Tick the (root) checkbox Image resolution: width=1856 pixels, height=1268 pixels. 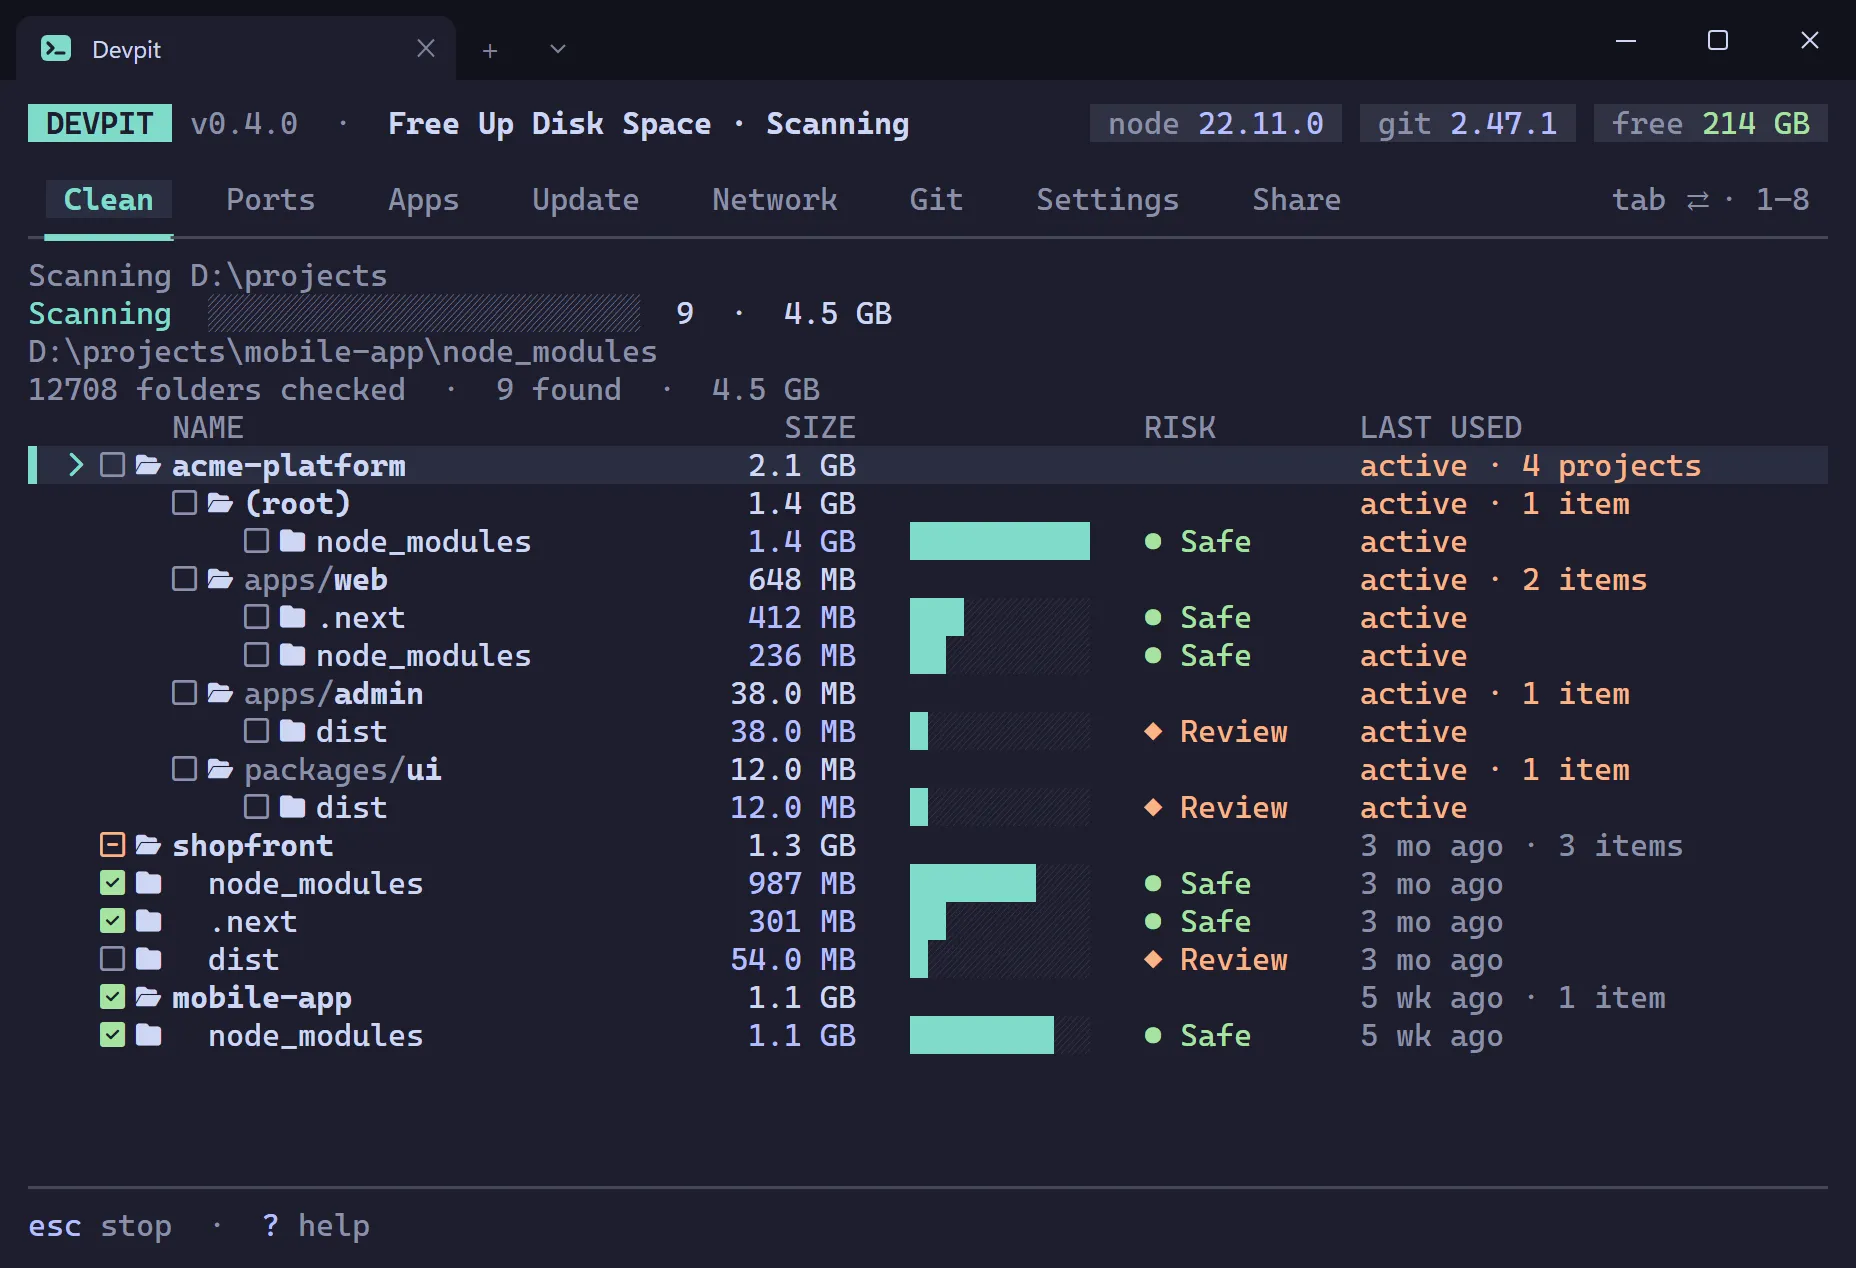(184, 503)
